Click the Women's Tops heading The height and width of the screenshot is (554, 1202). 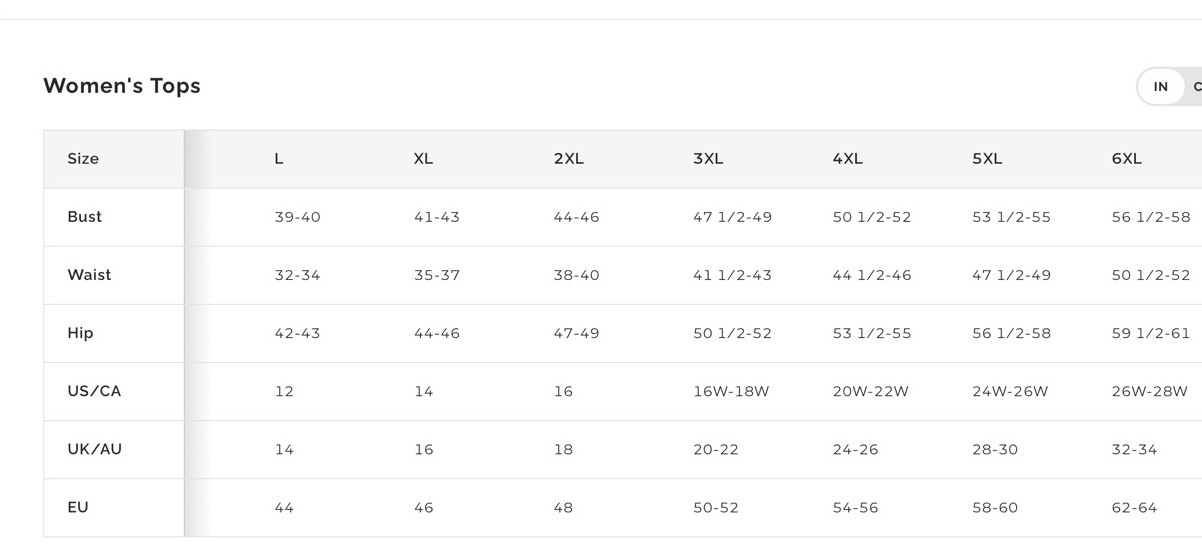coord(122,86)
